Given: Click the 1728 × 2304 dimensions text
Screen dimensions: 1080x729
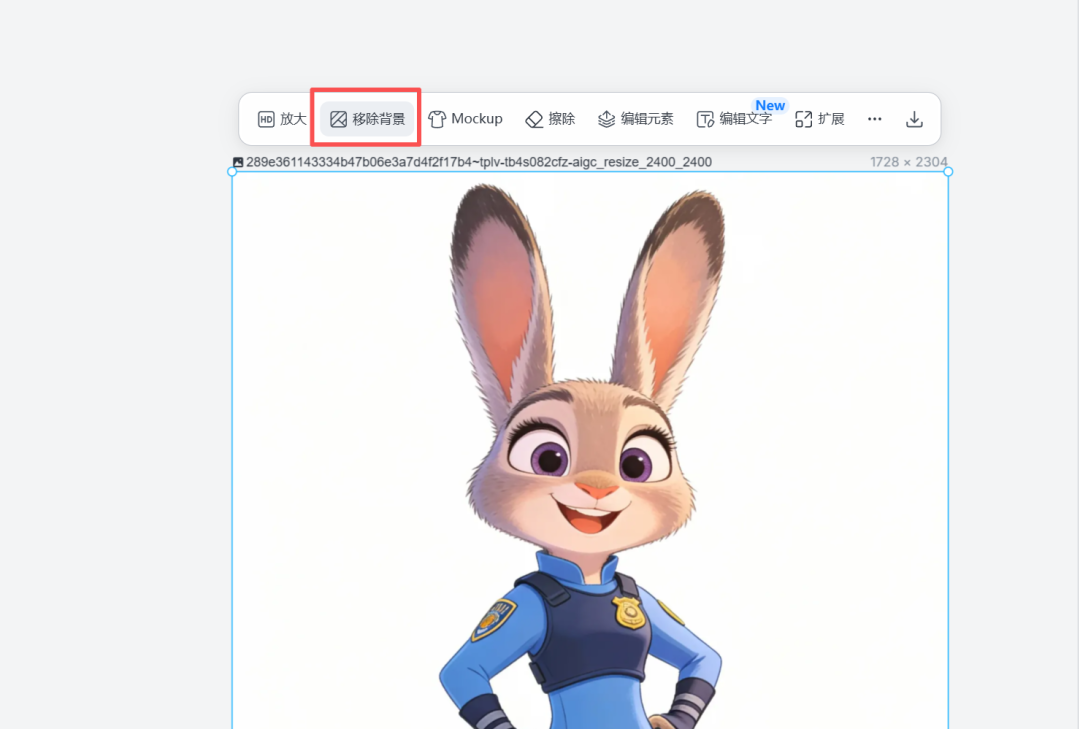Looking at the screenshot, I should (908, 162).
